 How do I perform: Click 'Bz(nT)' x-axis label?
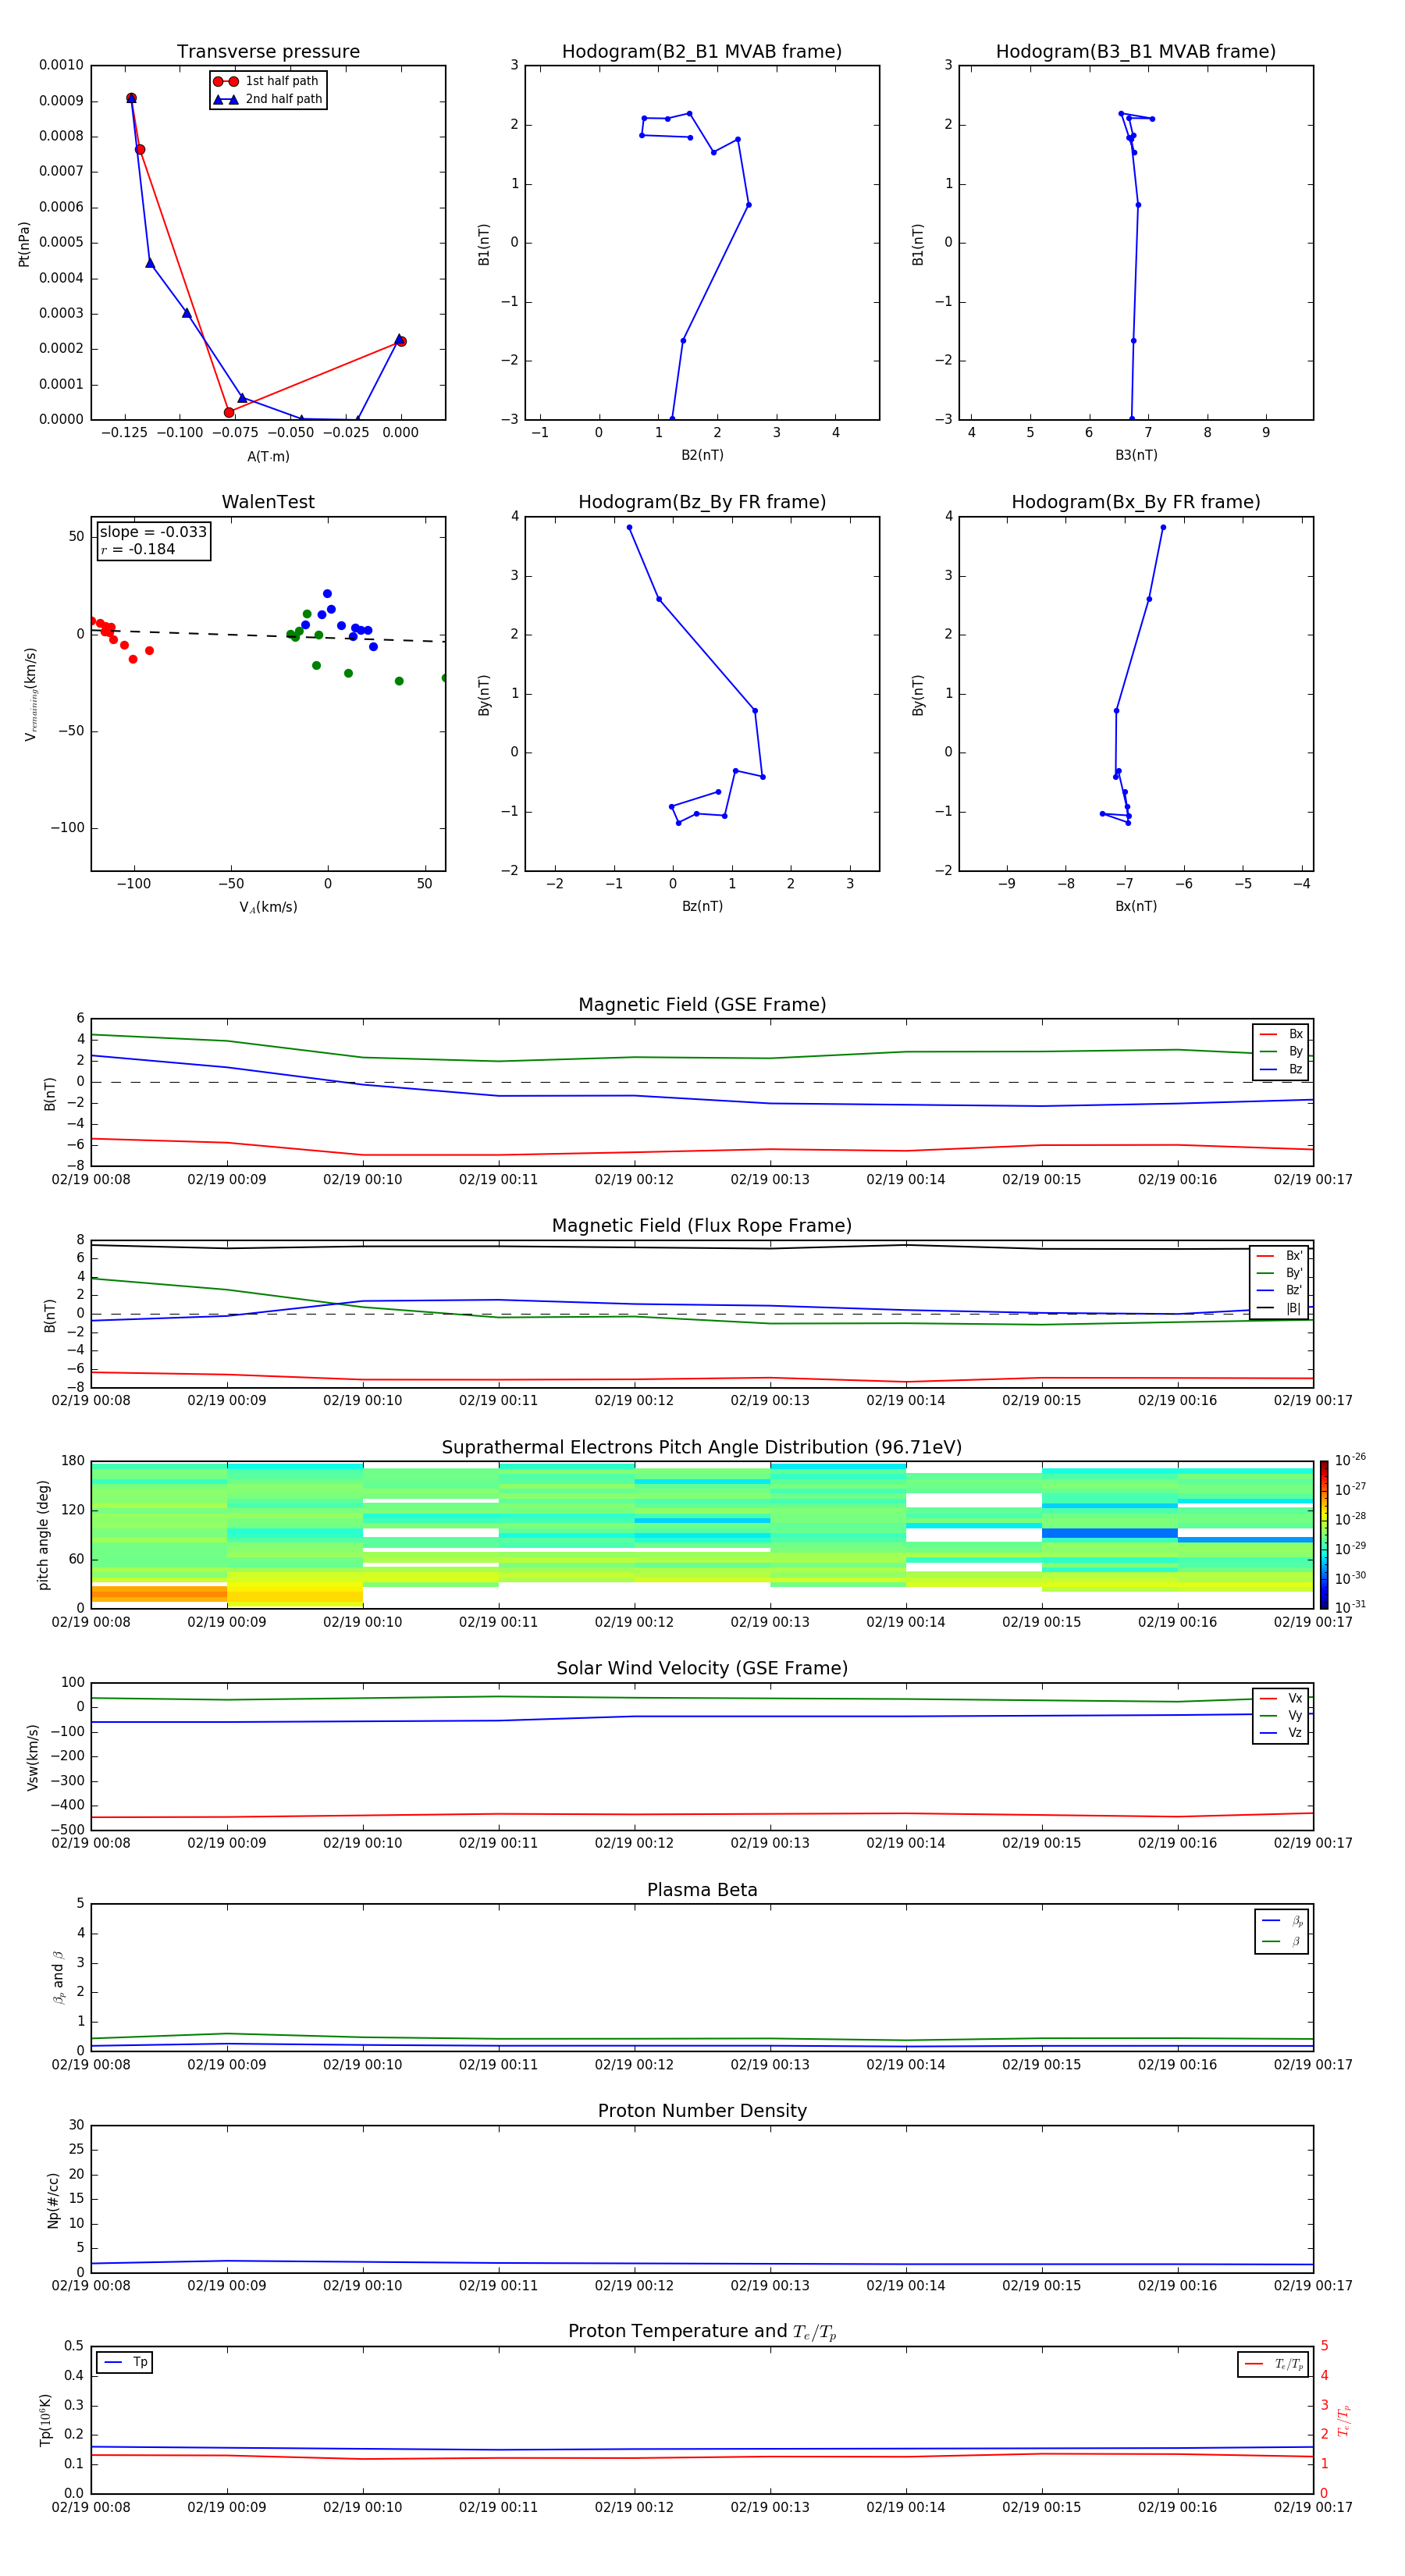pyautogui.click(x=702, y=906)
